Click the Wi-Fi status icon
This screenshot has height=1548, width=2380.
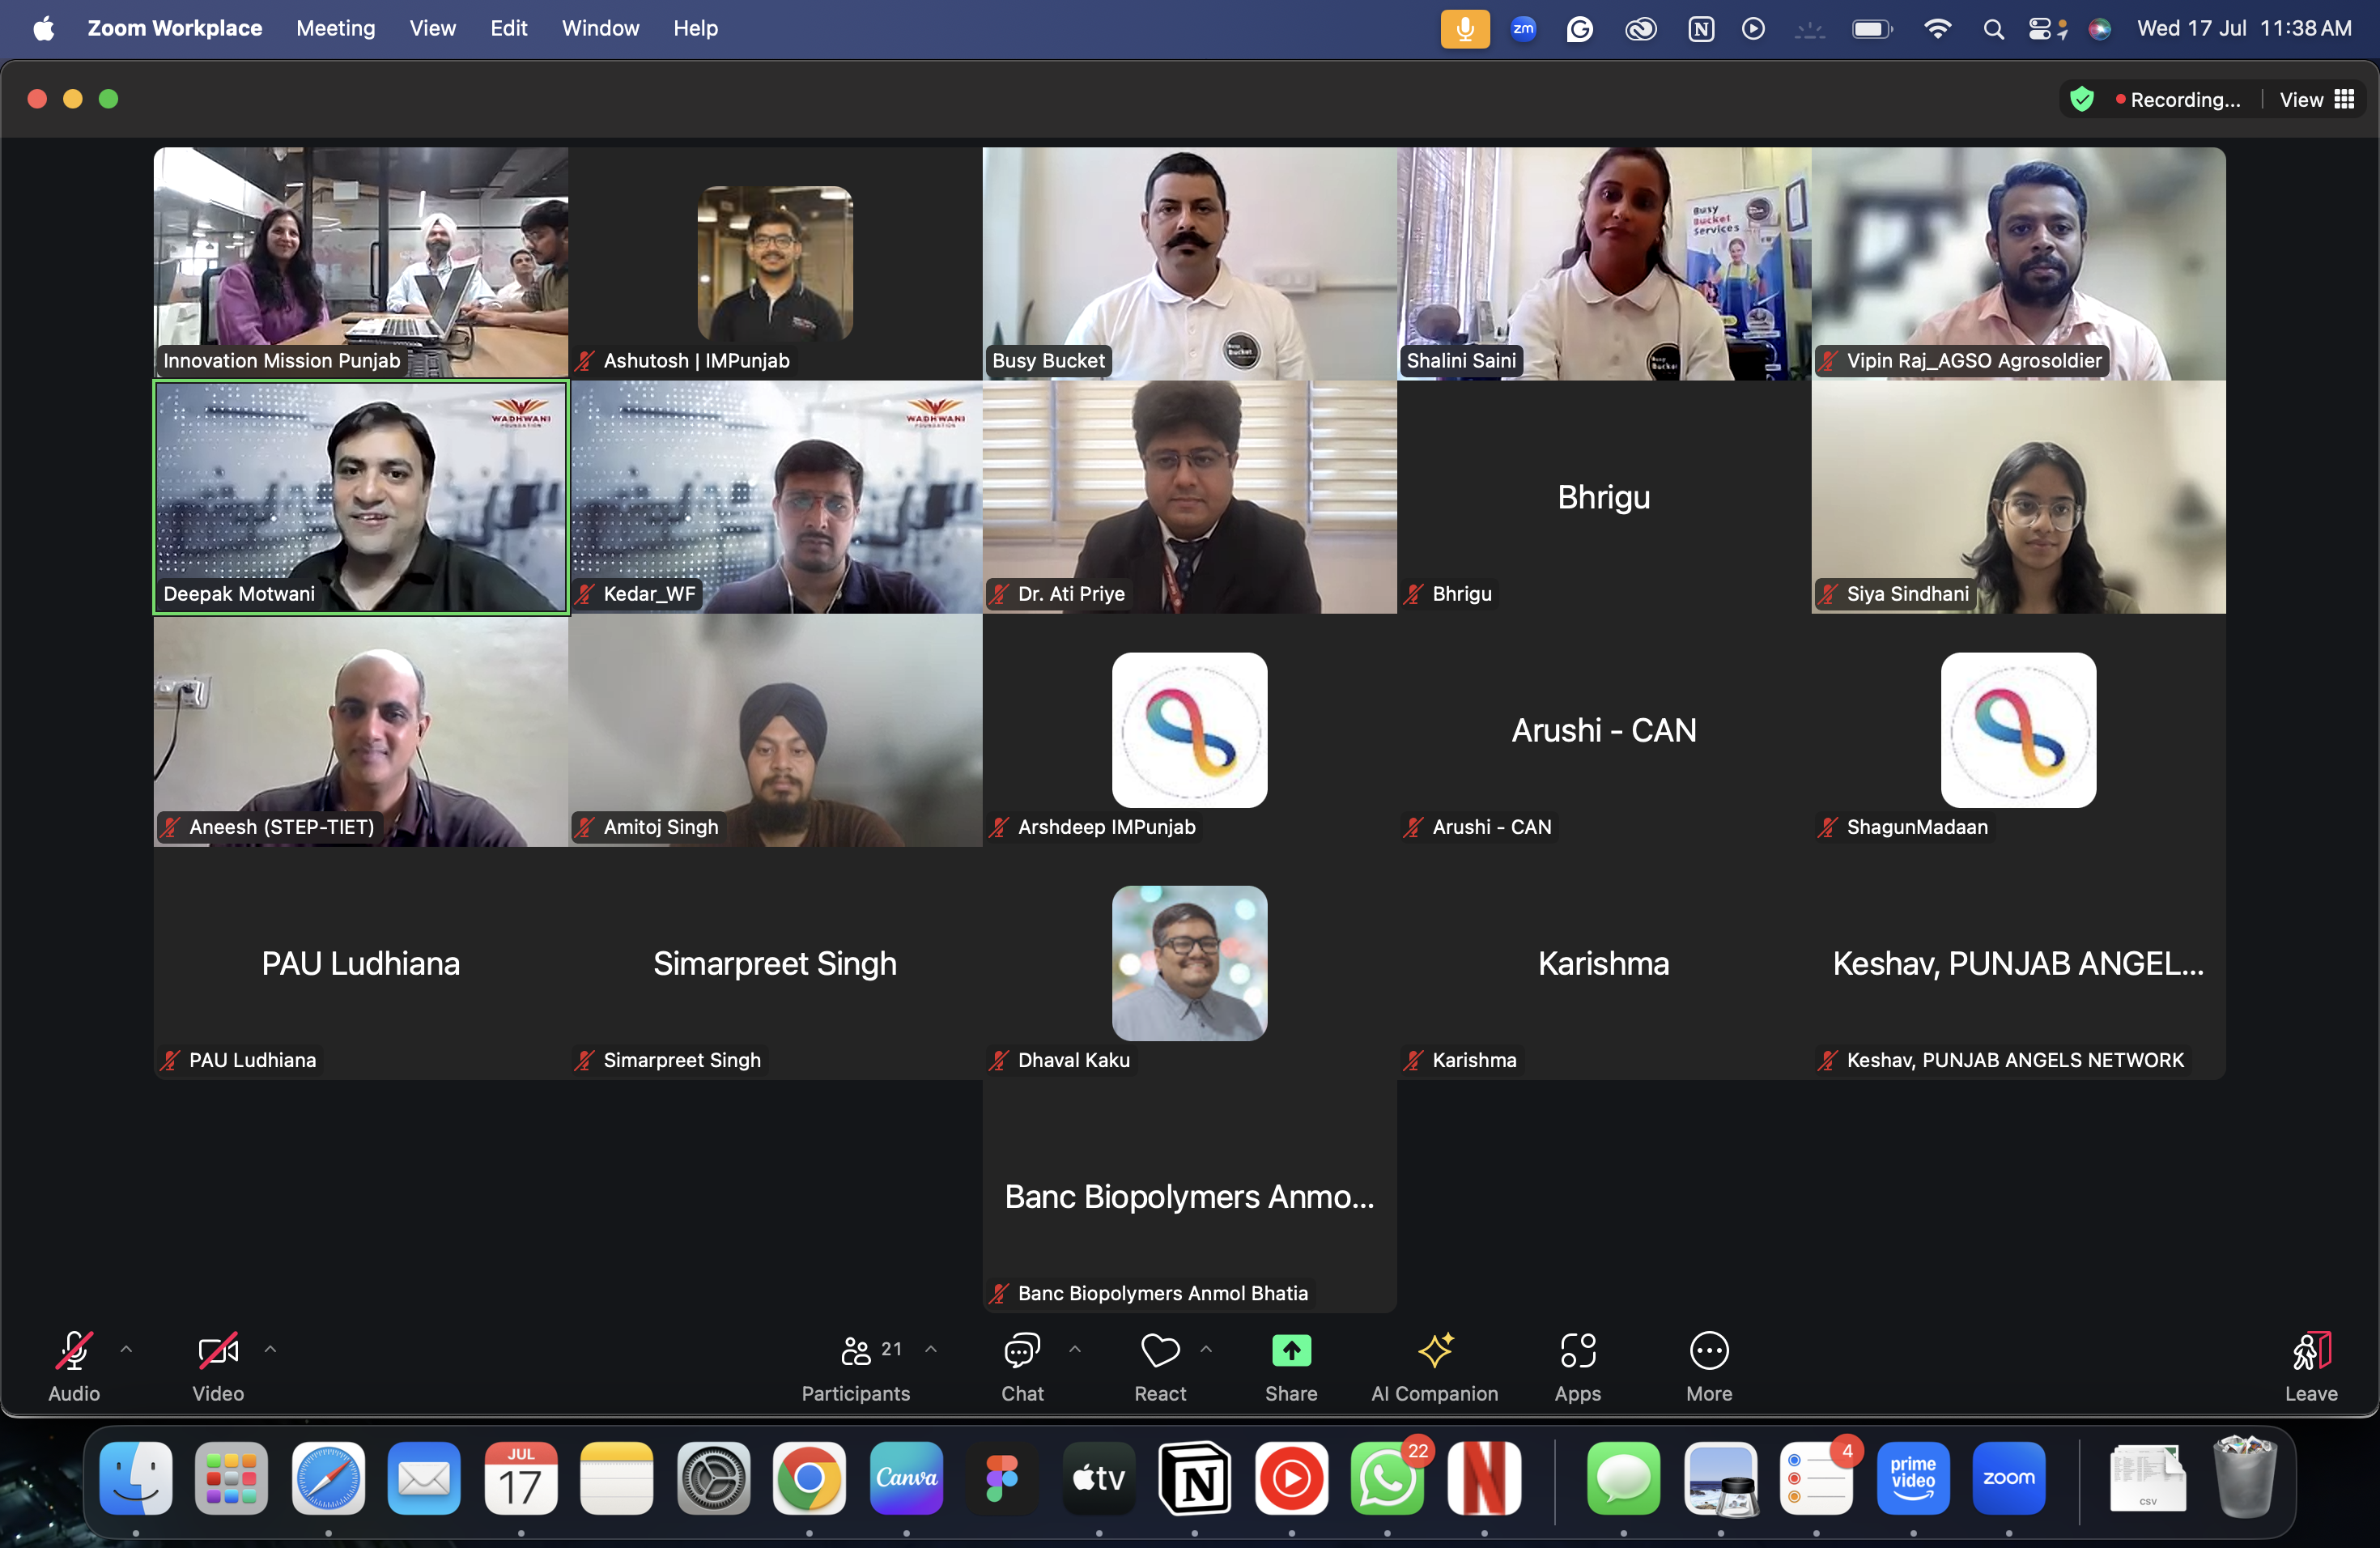coord(1937,29)
